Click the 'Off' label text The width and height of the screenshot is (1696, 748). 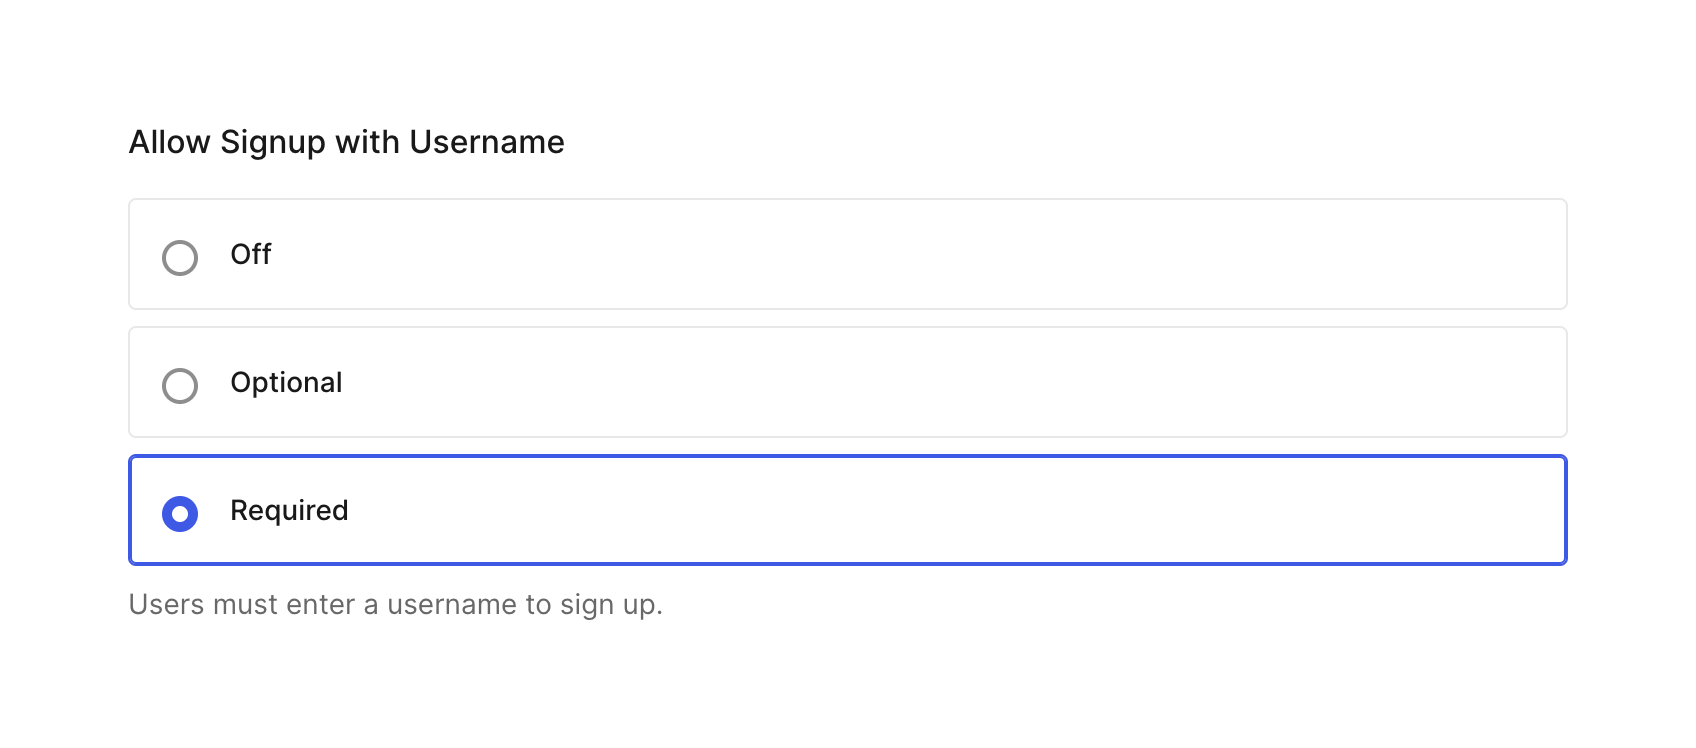coord(250,255)
